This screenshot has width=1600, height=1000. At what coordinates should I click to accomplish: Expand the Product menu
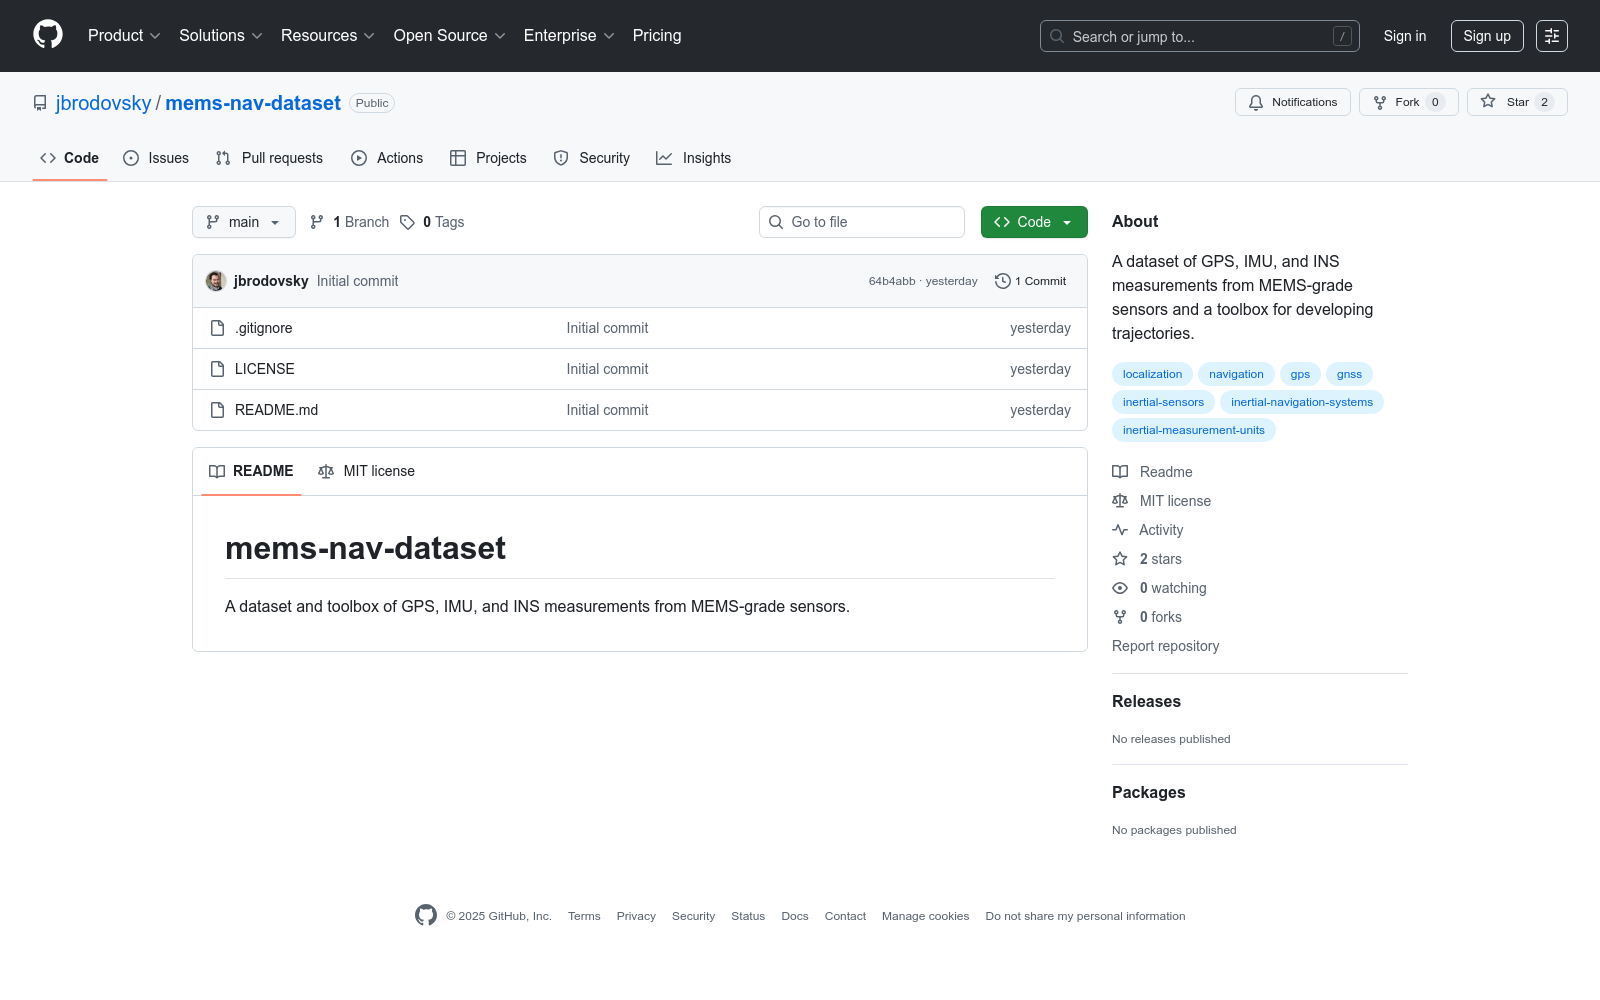124,36
